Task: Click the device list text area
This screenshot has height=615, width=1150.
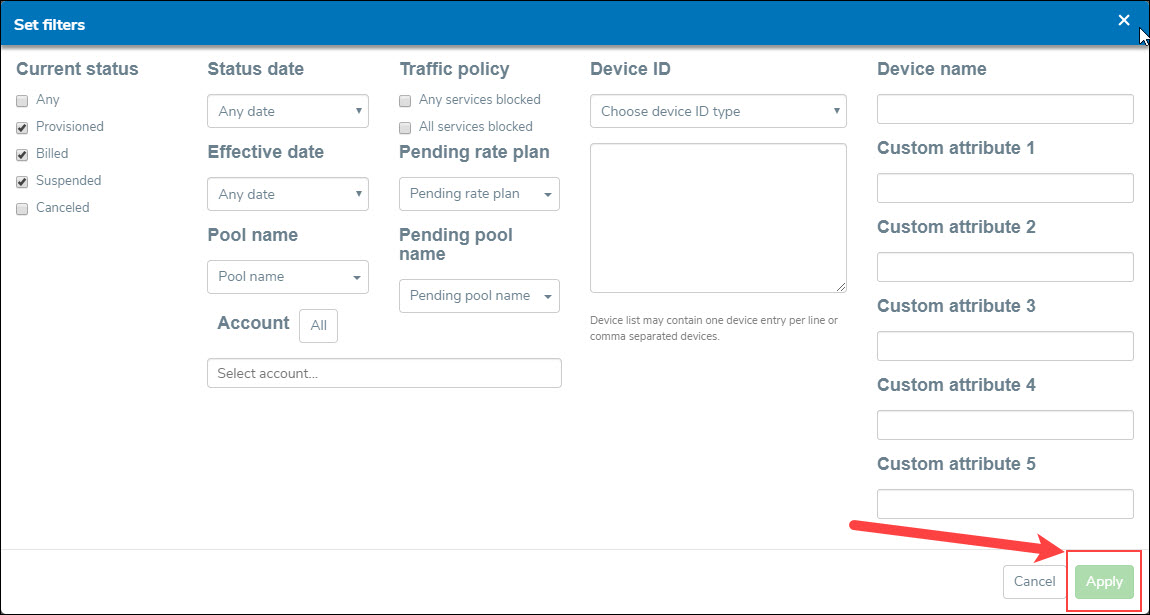Action: click(719, 218)
